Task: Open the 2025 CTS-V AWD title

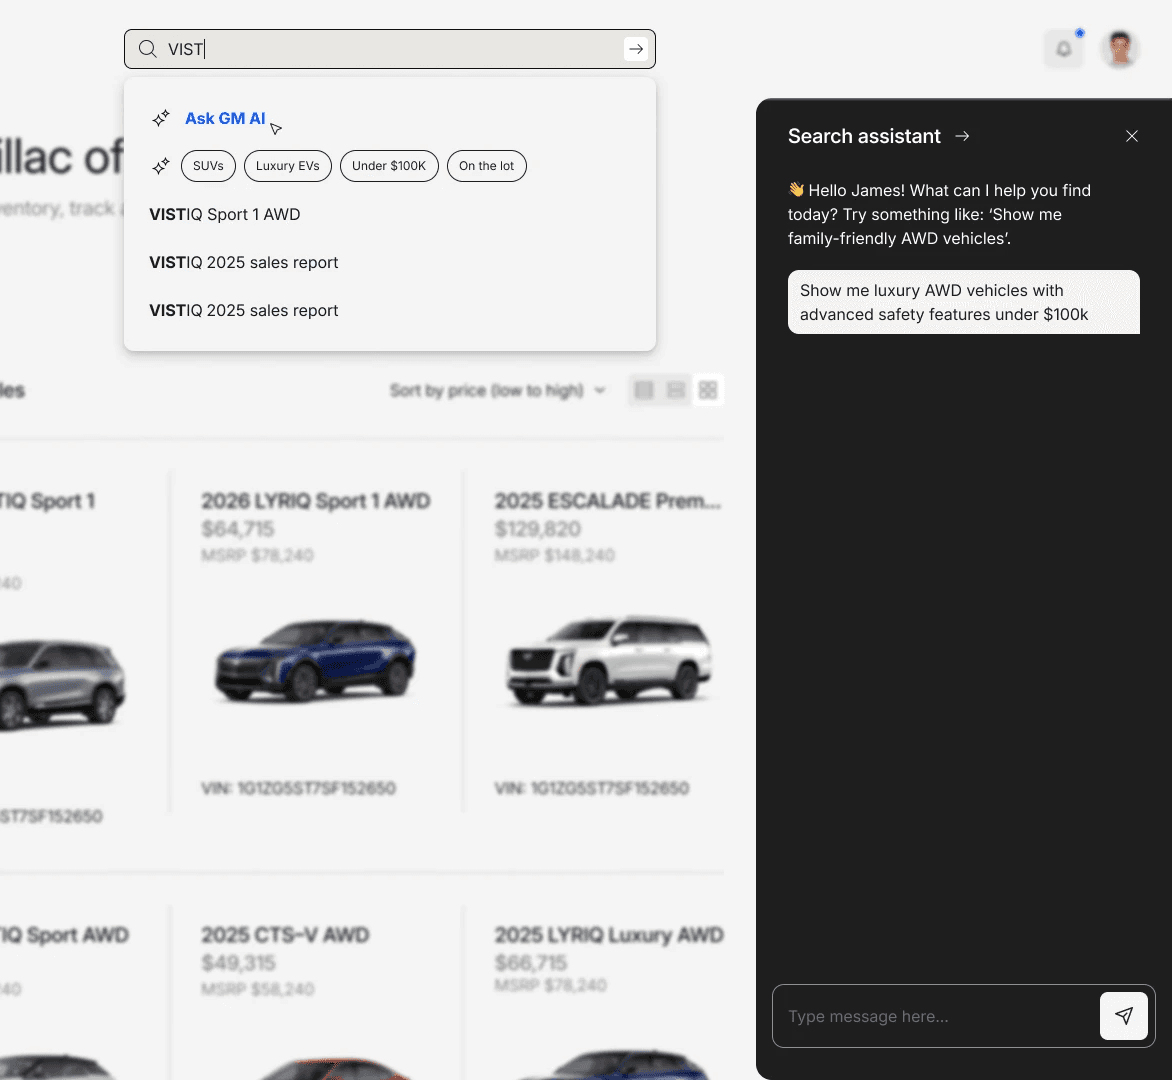Action: pyautogui.click(x=285, y=935)
